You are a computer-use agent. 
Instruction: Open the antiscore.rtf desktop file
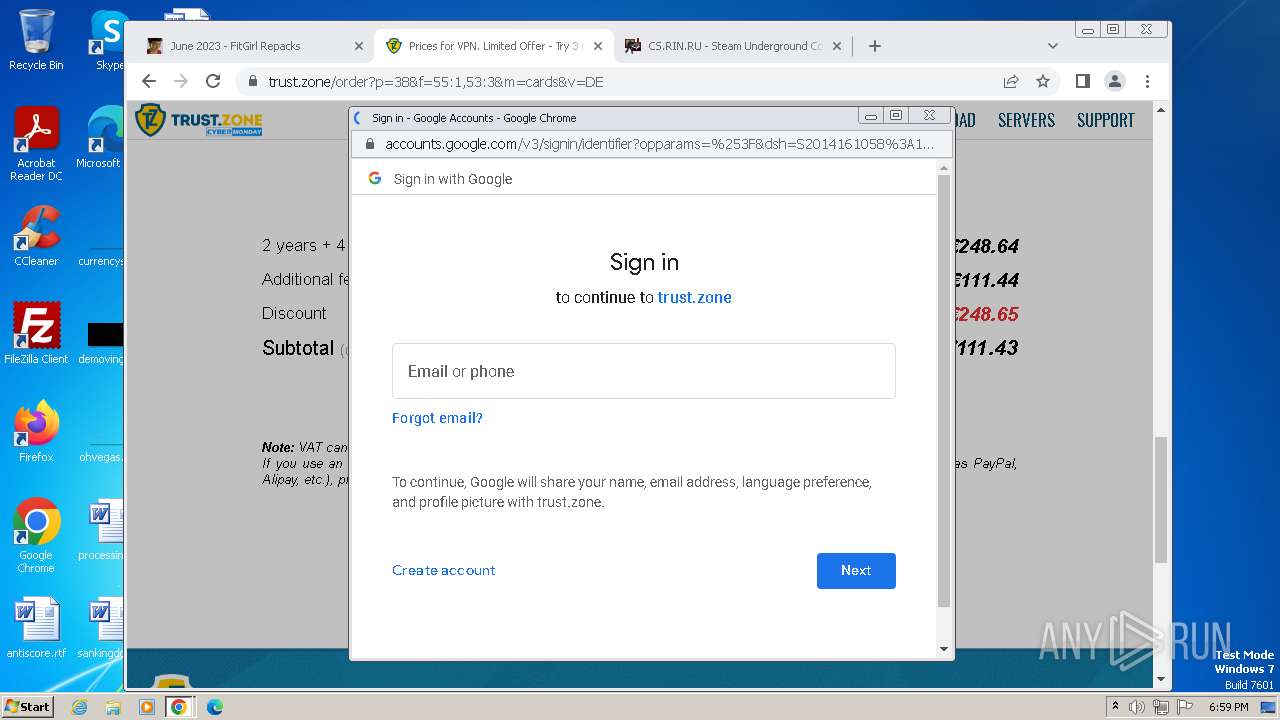[x=36, y=628]
